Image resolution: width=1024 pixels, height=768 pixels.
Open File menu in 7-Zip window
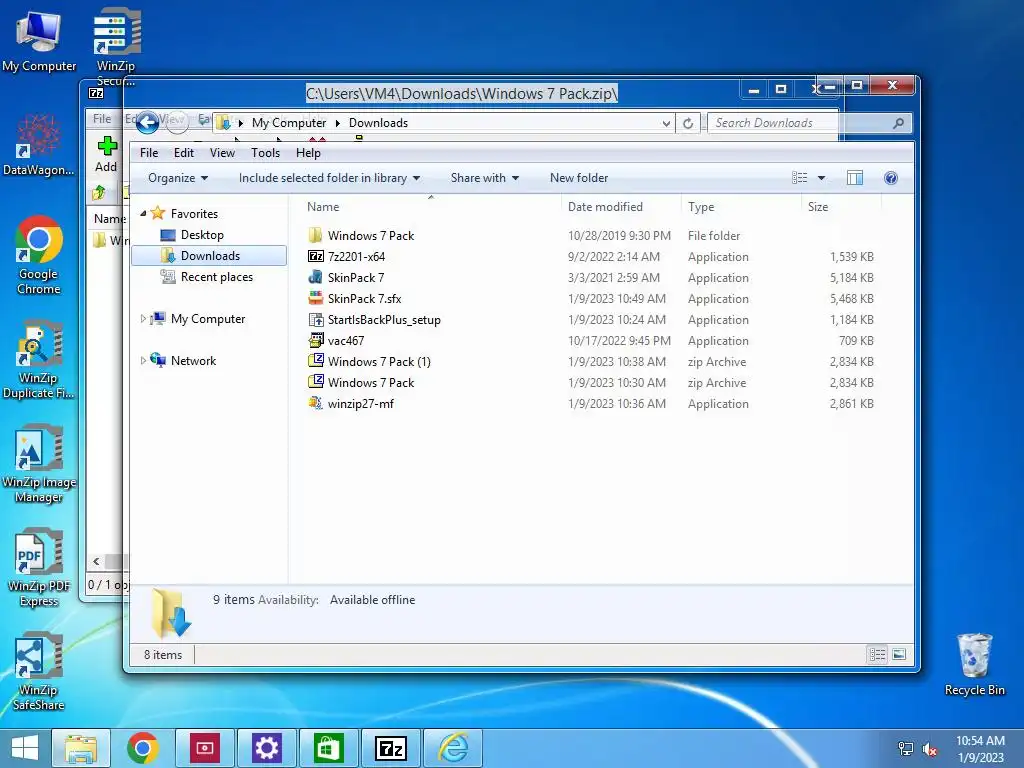click(102, 119)
